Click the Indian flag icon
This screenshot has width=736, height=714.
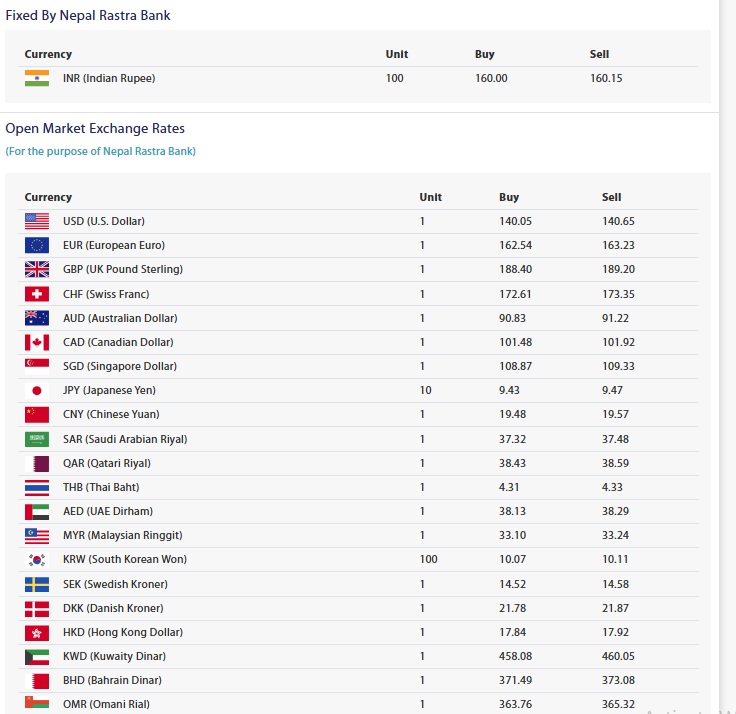[x=37, y=78]
